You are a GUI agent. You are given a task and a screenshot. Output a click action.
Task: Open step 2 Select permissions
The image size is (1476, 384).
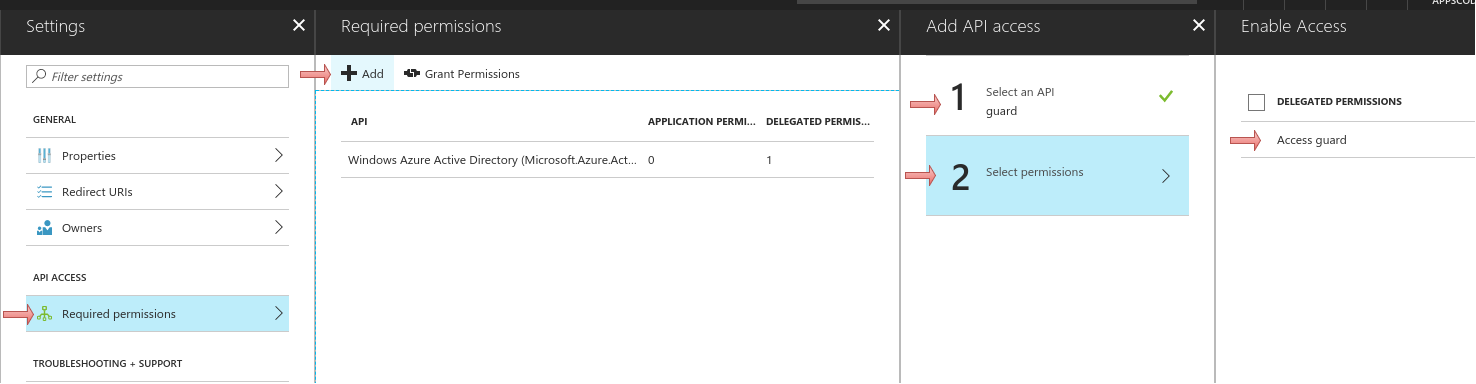(1057, 176)
